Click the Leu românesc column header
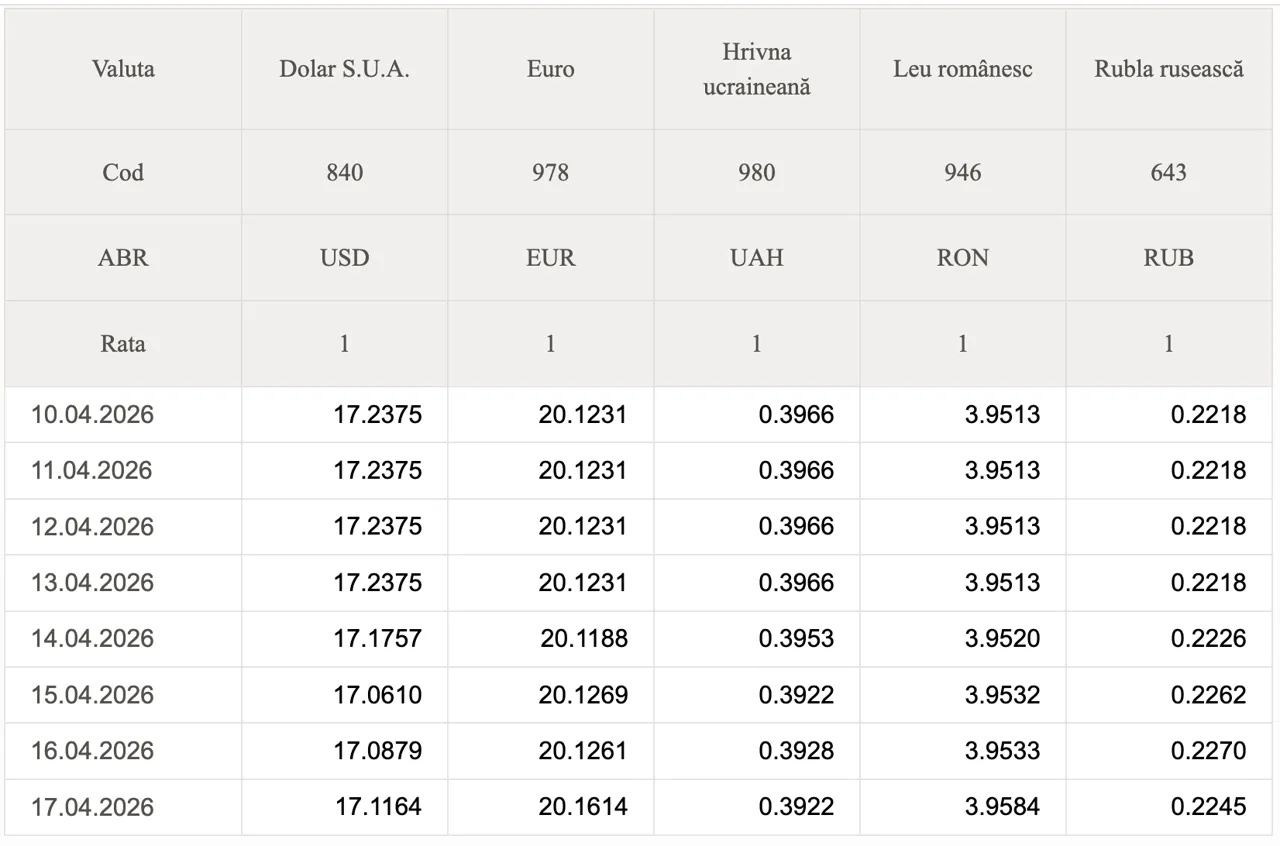This screenshot has width=1280, height=846. coord(962,69)
